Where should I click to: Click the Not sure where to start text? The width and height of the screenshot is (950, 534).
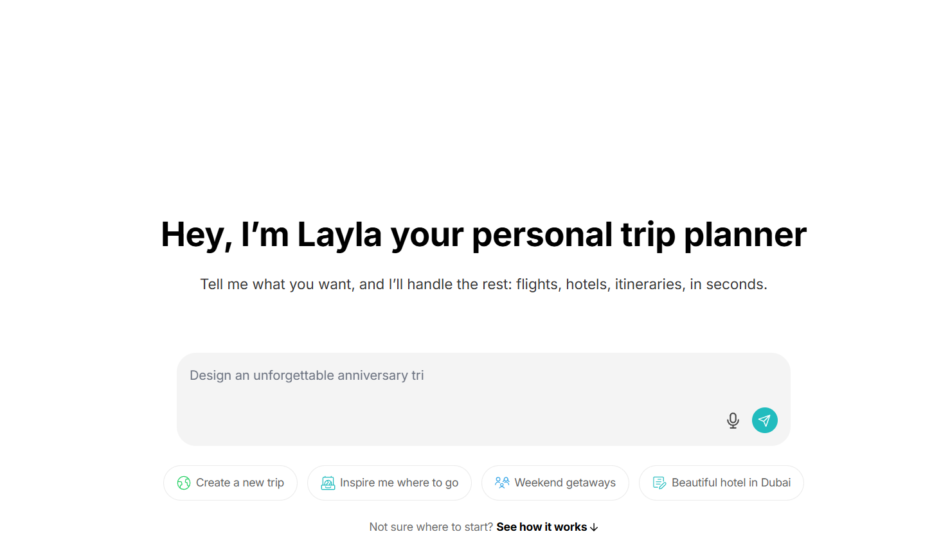coord(431,527)
